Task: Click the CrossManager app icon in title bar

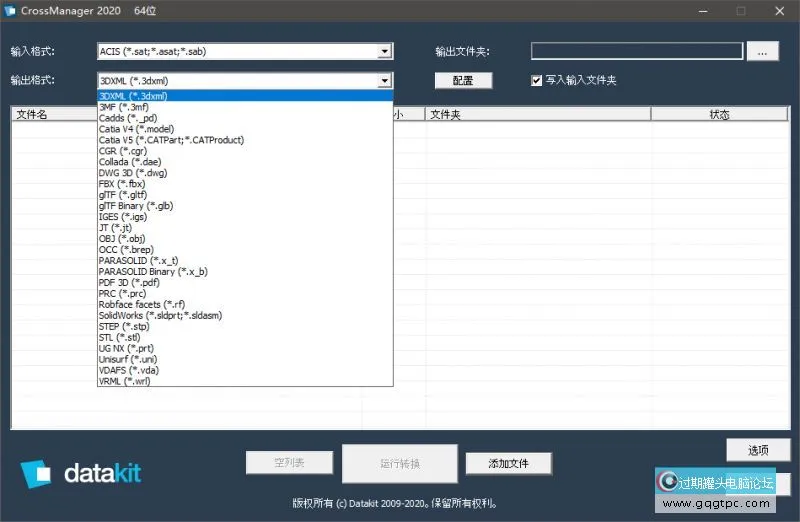Action: (12, 10)
